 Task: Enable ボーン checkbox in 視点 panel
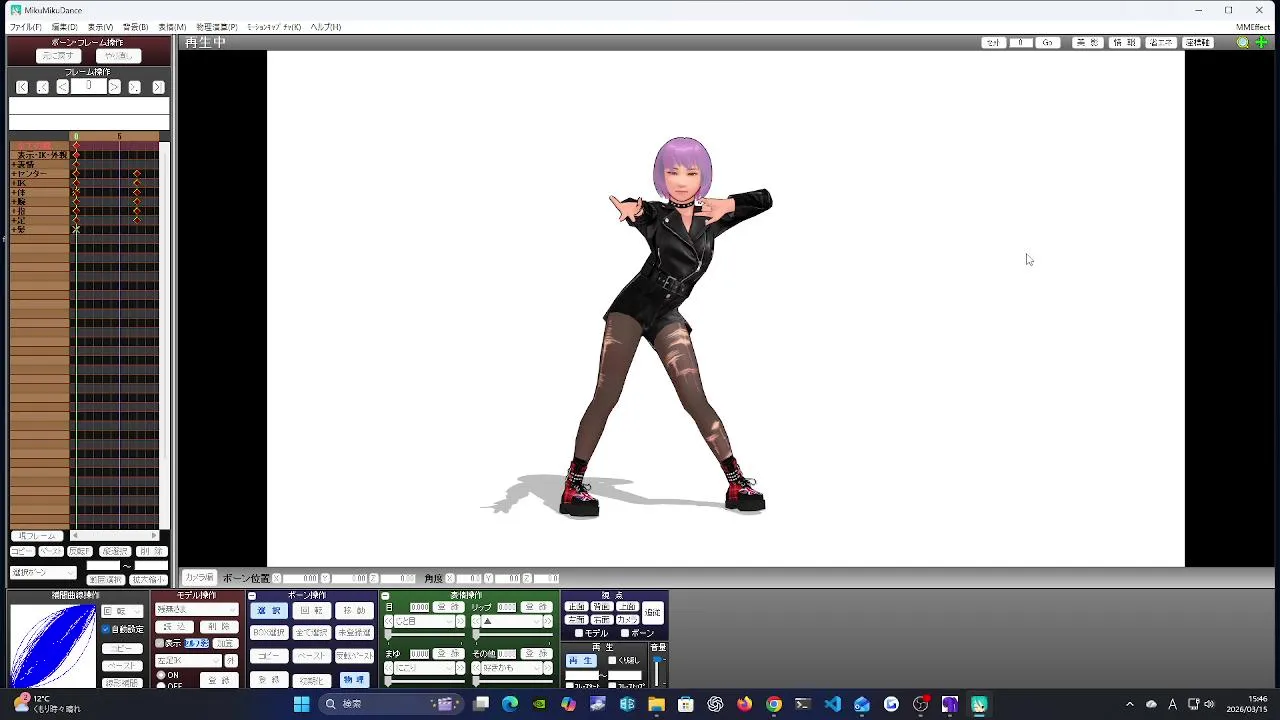click(625, 633)
